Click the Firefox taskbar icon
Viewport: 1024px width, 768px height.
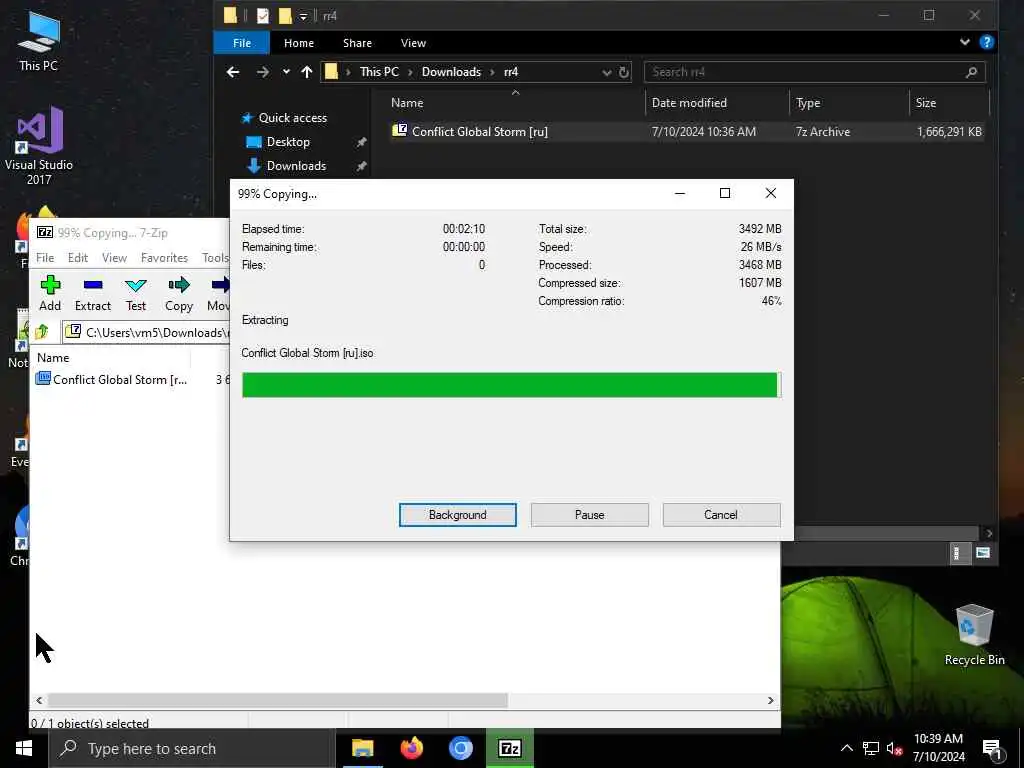point(411,748)
